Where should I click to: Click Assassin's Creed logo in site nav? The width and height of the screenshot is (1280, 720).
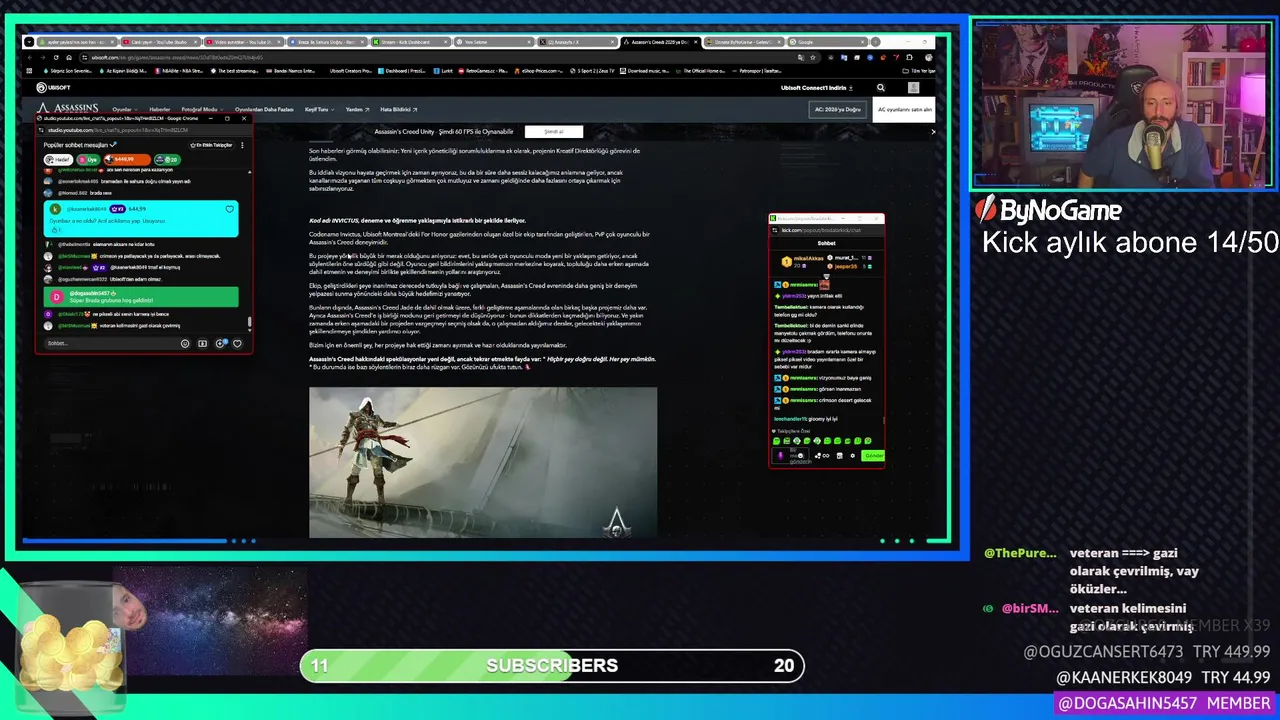point(67,108)
